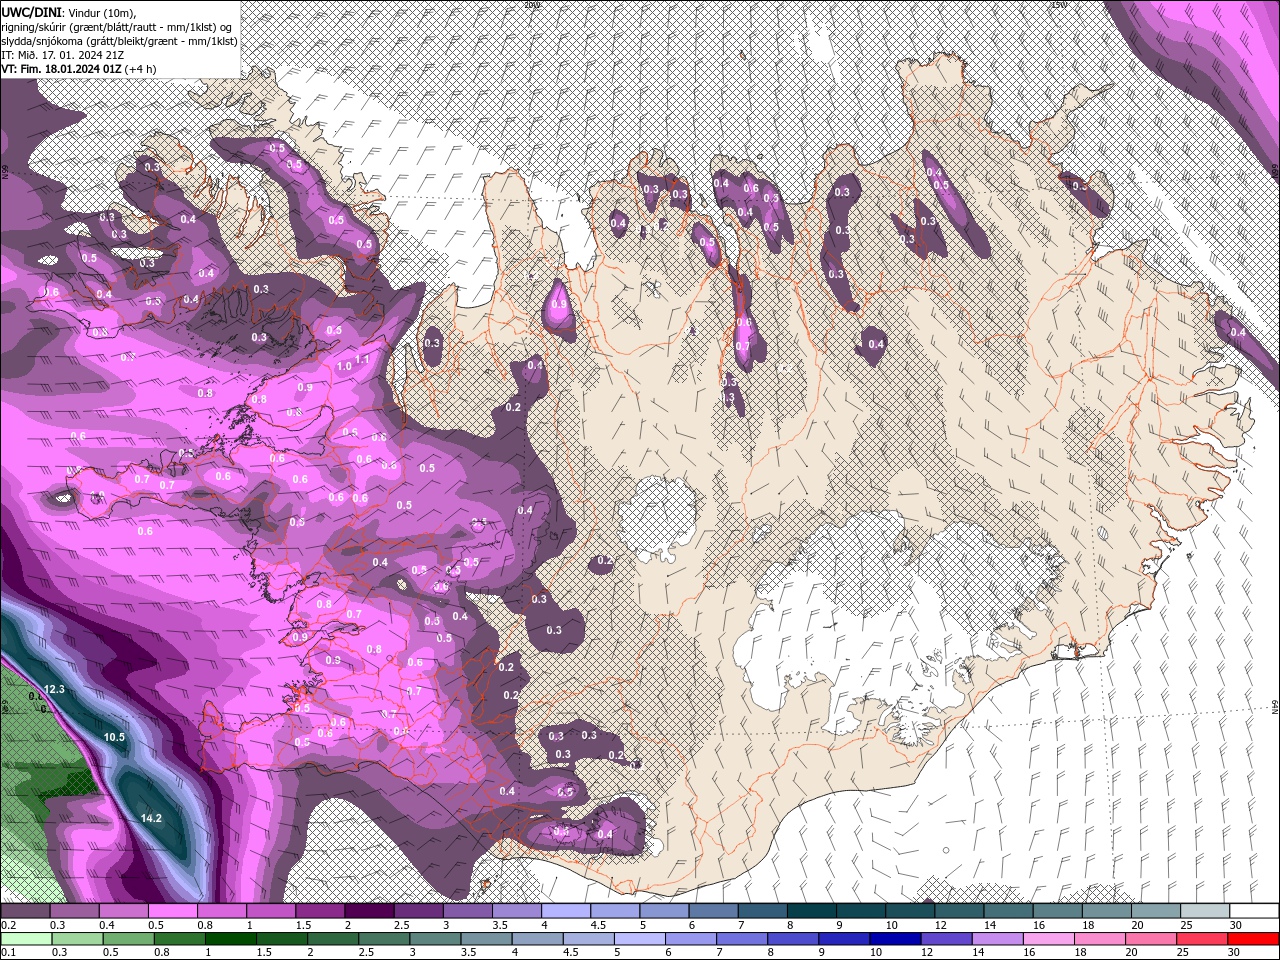Click the initial time 'IT: Mið. 17. 01. 2024 21Z'
This screenshot has width=1280, height=960.
click(x=63, y=54)
